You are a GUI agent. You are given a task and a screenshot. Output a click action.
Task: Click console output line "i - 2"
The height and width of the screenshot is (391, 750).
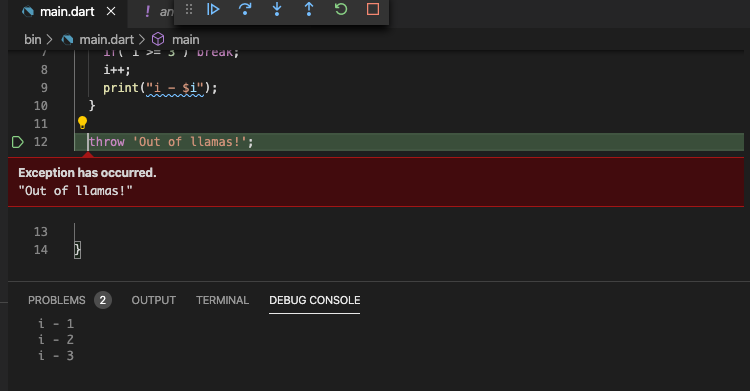[56, 340]
